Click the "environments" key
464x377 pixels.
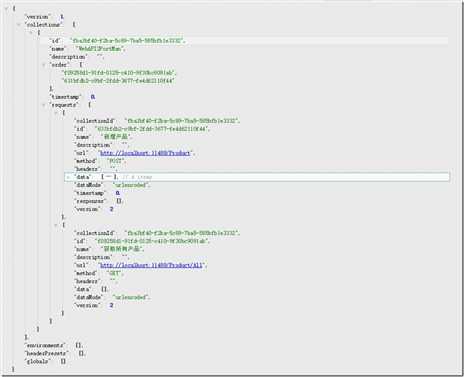click(x=45, y=345)
